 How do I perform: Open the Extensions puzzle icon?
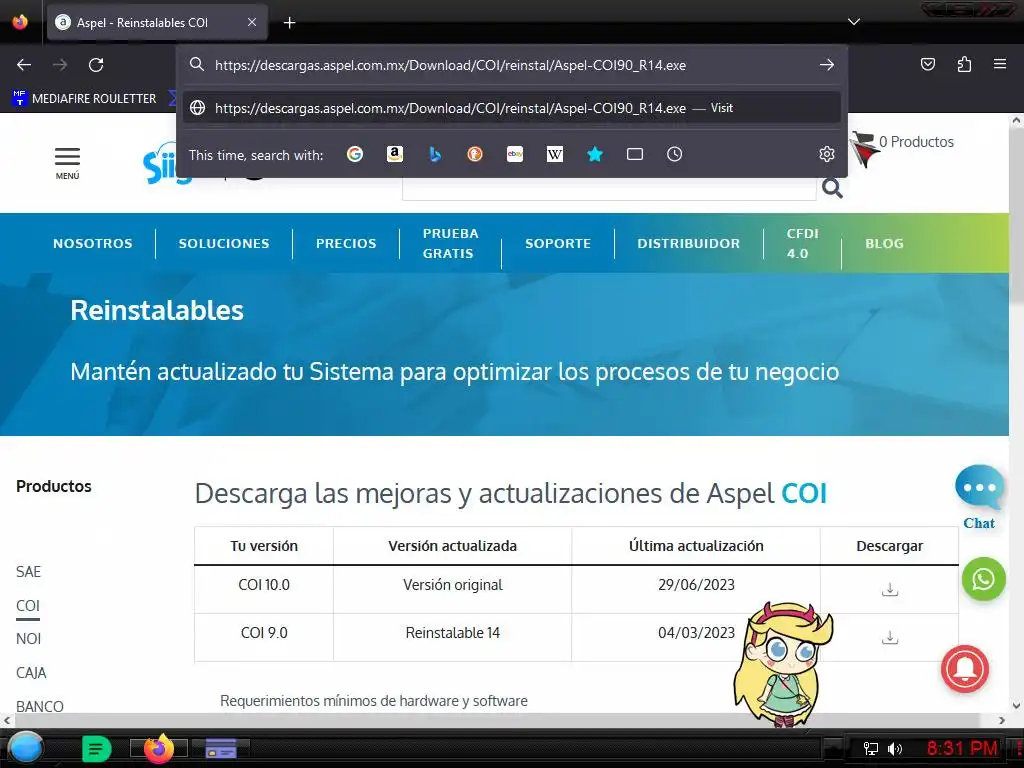pos(964,64)
